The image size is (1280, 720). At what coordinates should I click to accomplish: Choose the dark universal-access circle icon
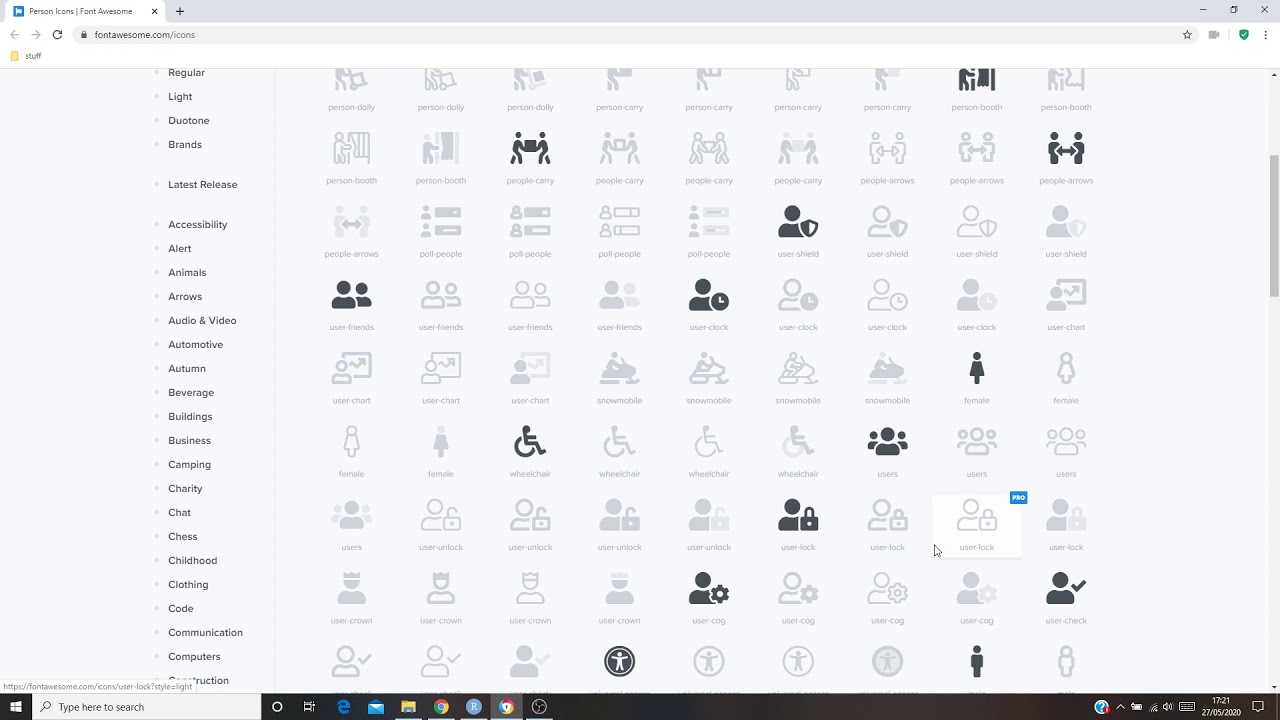pyautogui.click(x=620, y=661)
